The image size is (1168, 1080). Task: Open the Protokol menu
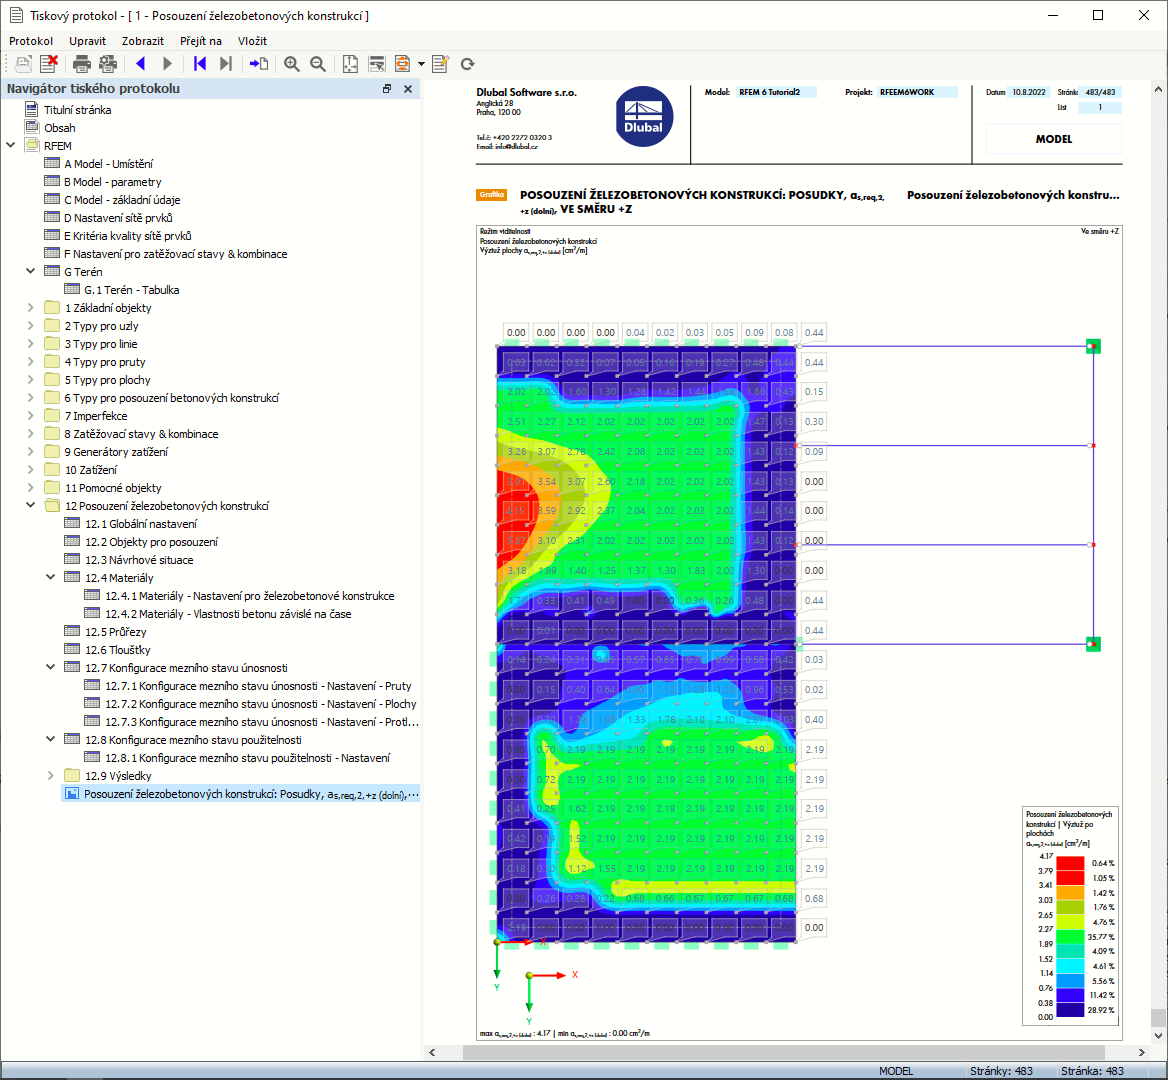[x=31, y=41]
